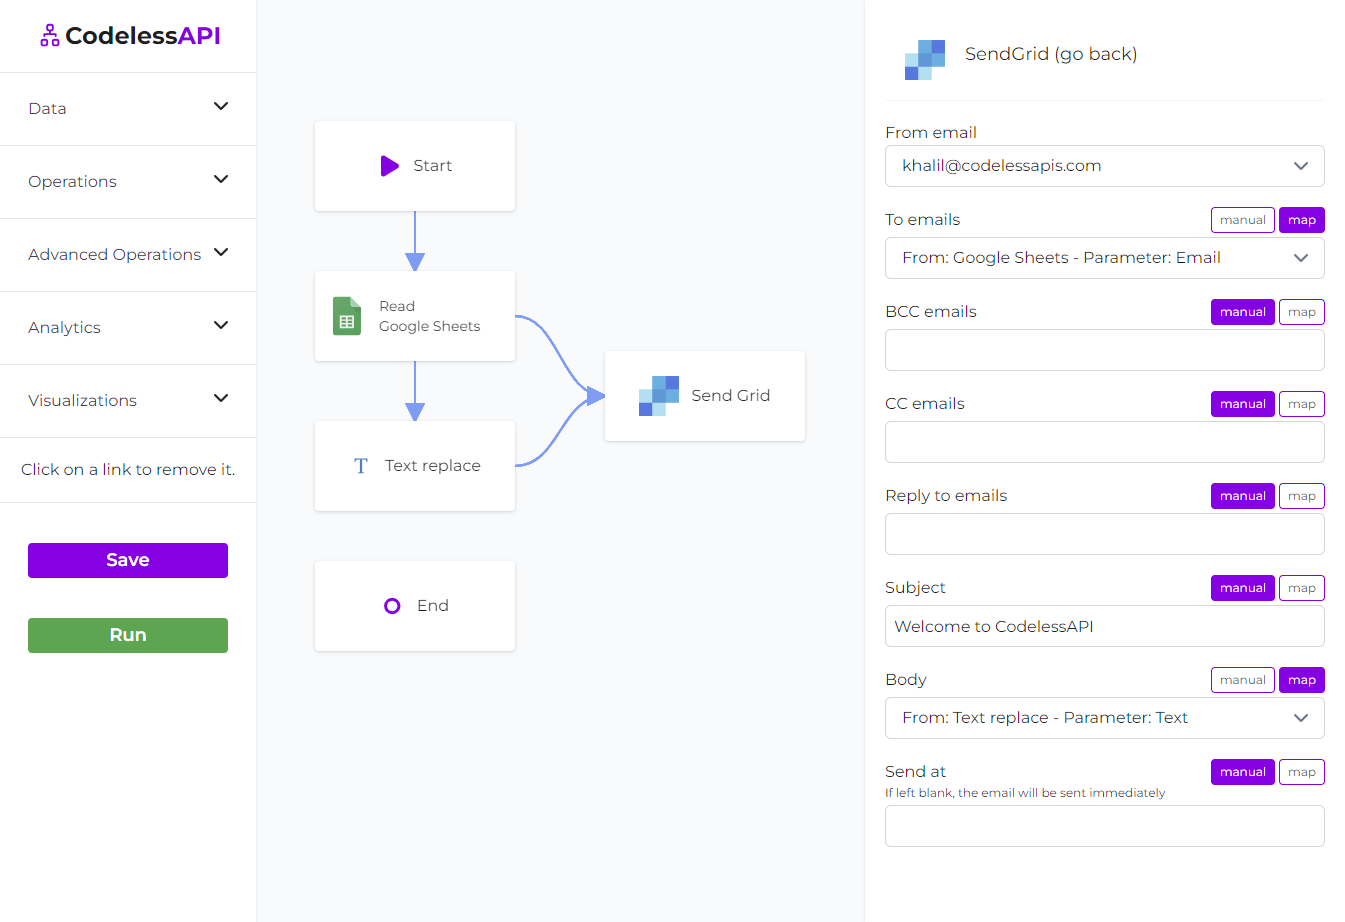Open the Body mapping dropdown
The height and width of the screenshot is (922, 1345).
click(x=1105, y=718)
